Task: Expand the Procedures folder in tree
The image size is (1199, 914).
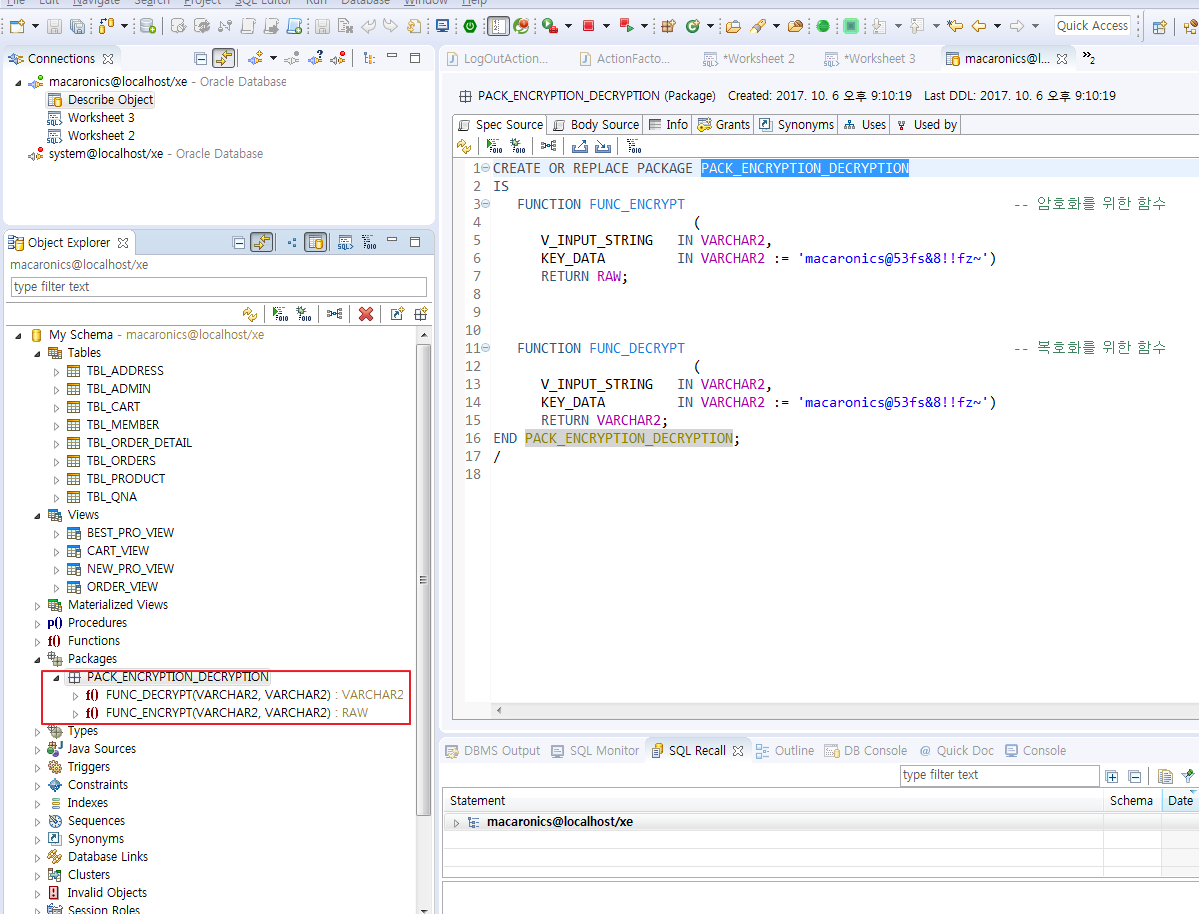Action: point(38,623)
